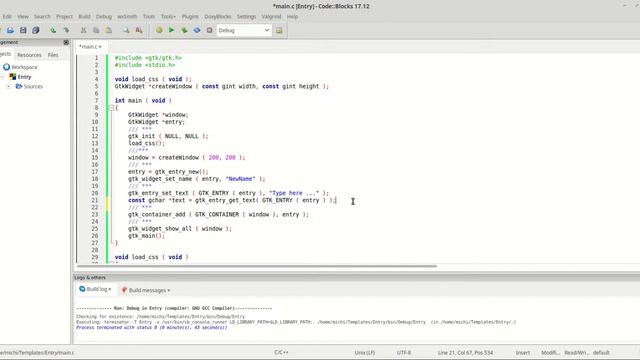640x360 pixels.
Task: Build project with the gear Build icon
Action: pyautogui.click(x=159, y=30)
